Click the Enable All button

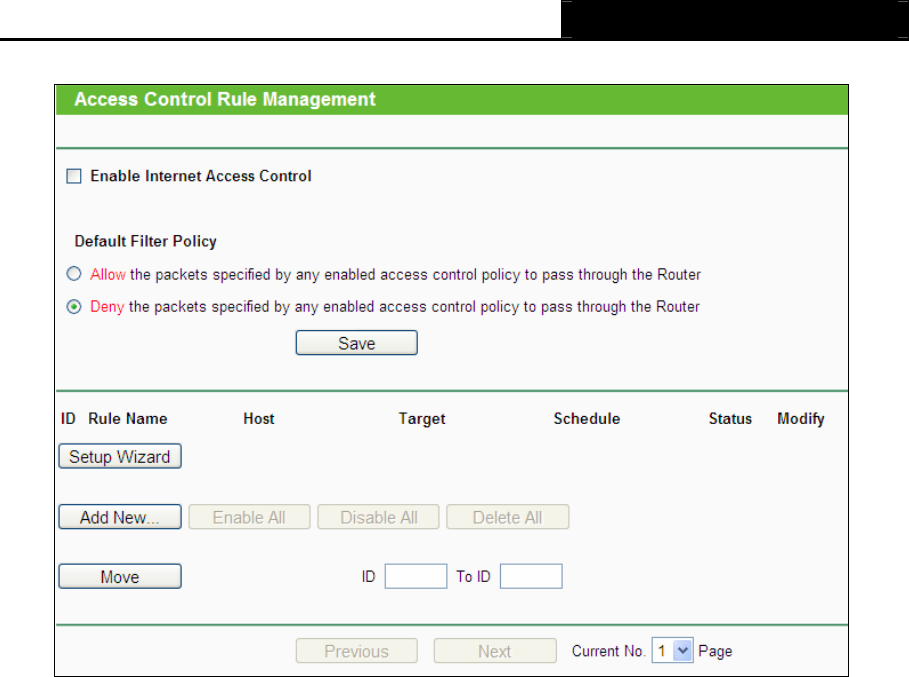pos(249,516)
